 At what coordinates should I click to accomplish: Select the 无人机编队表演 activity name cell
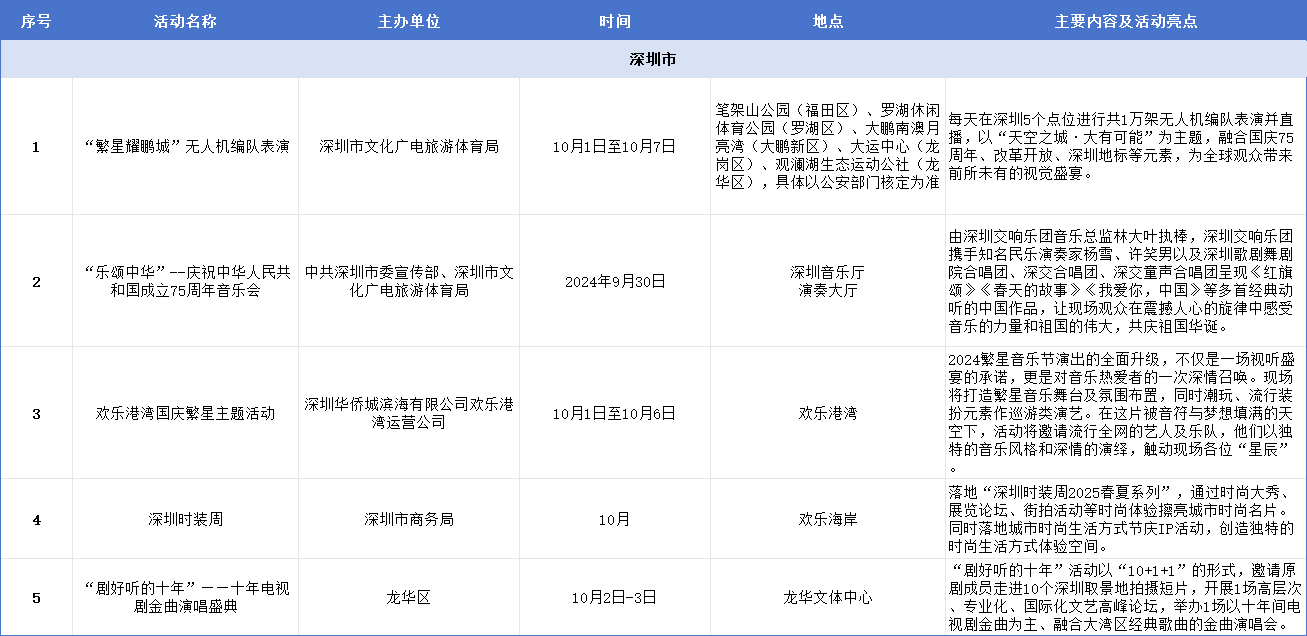[x=185, y=146]
